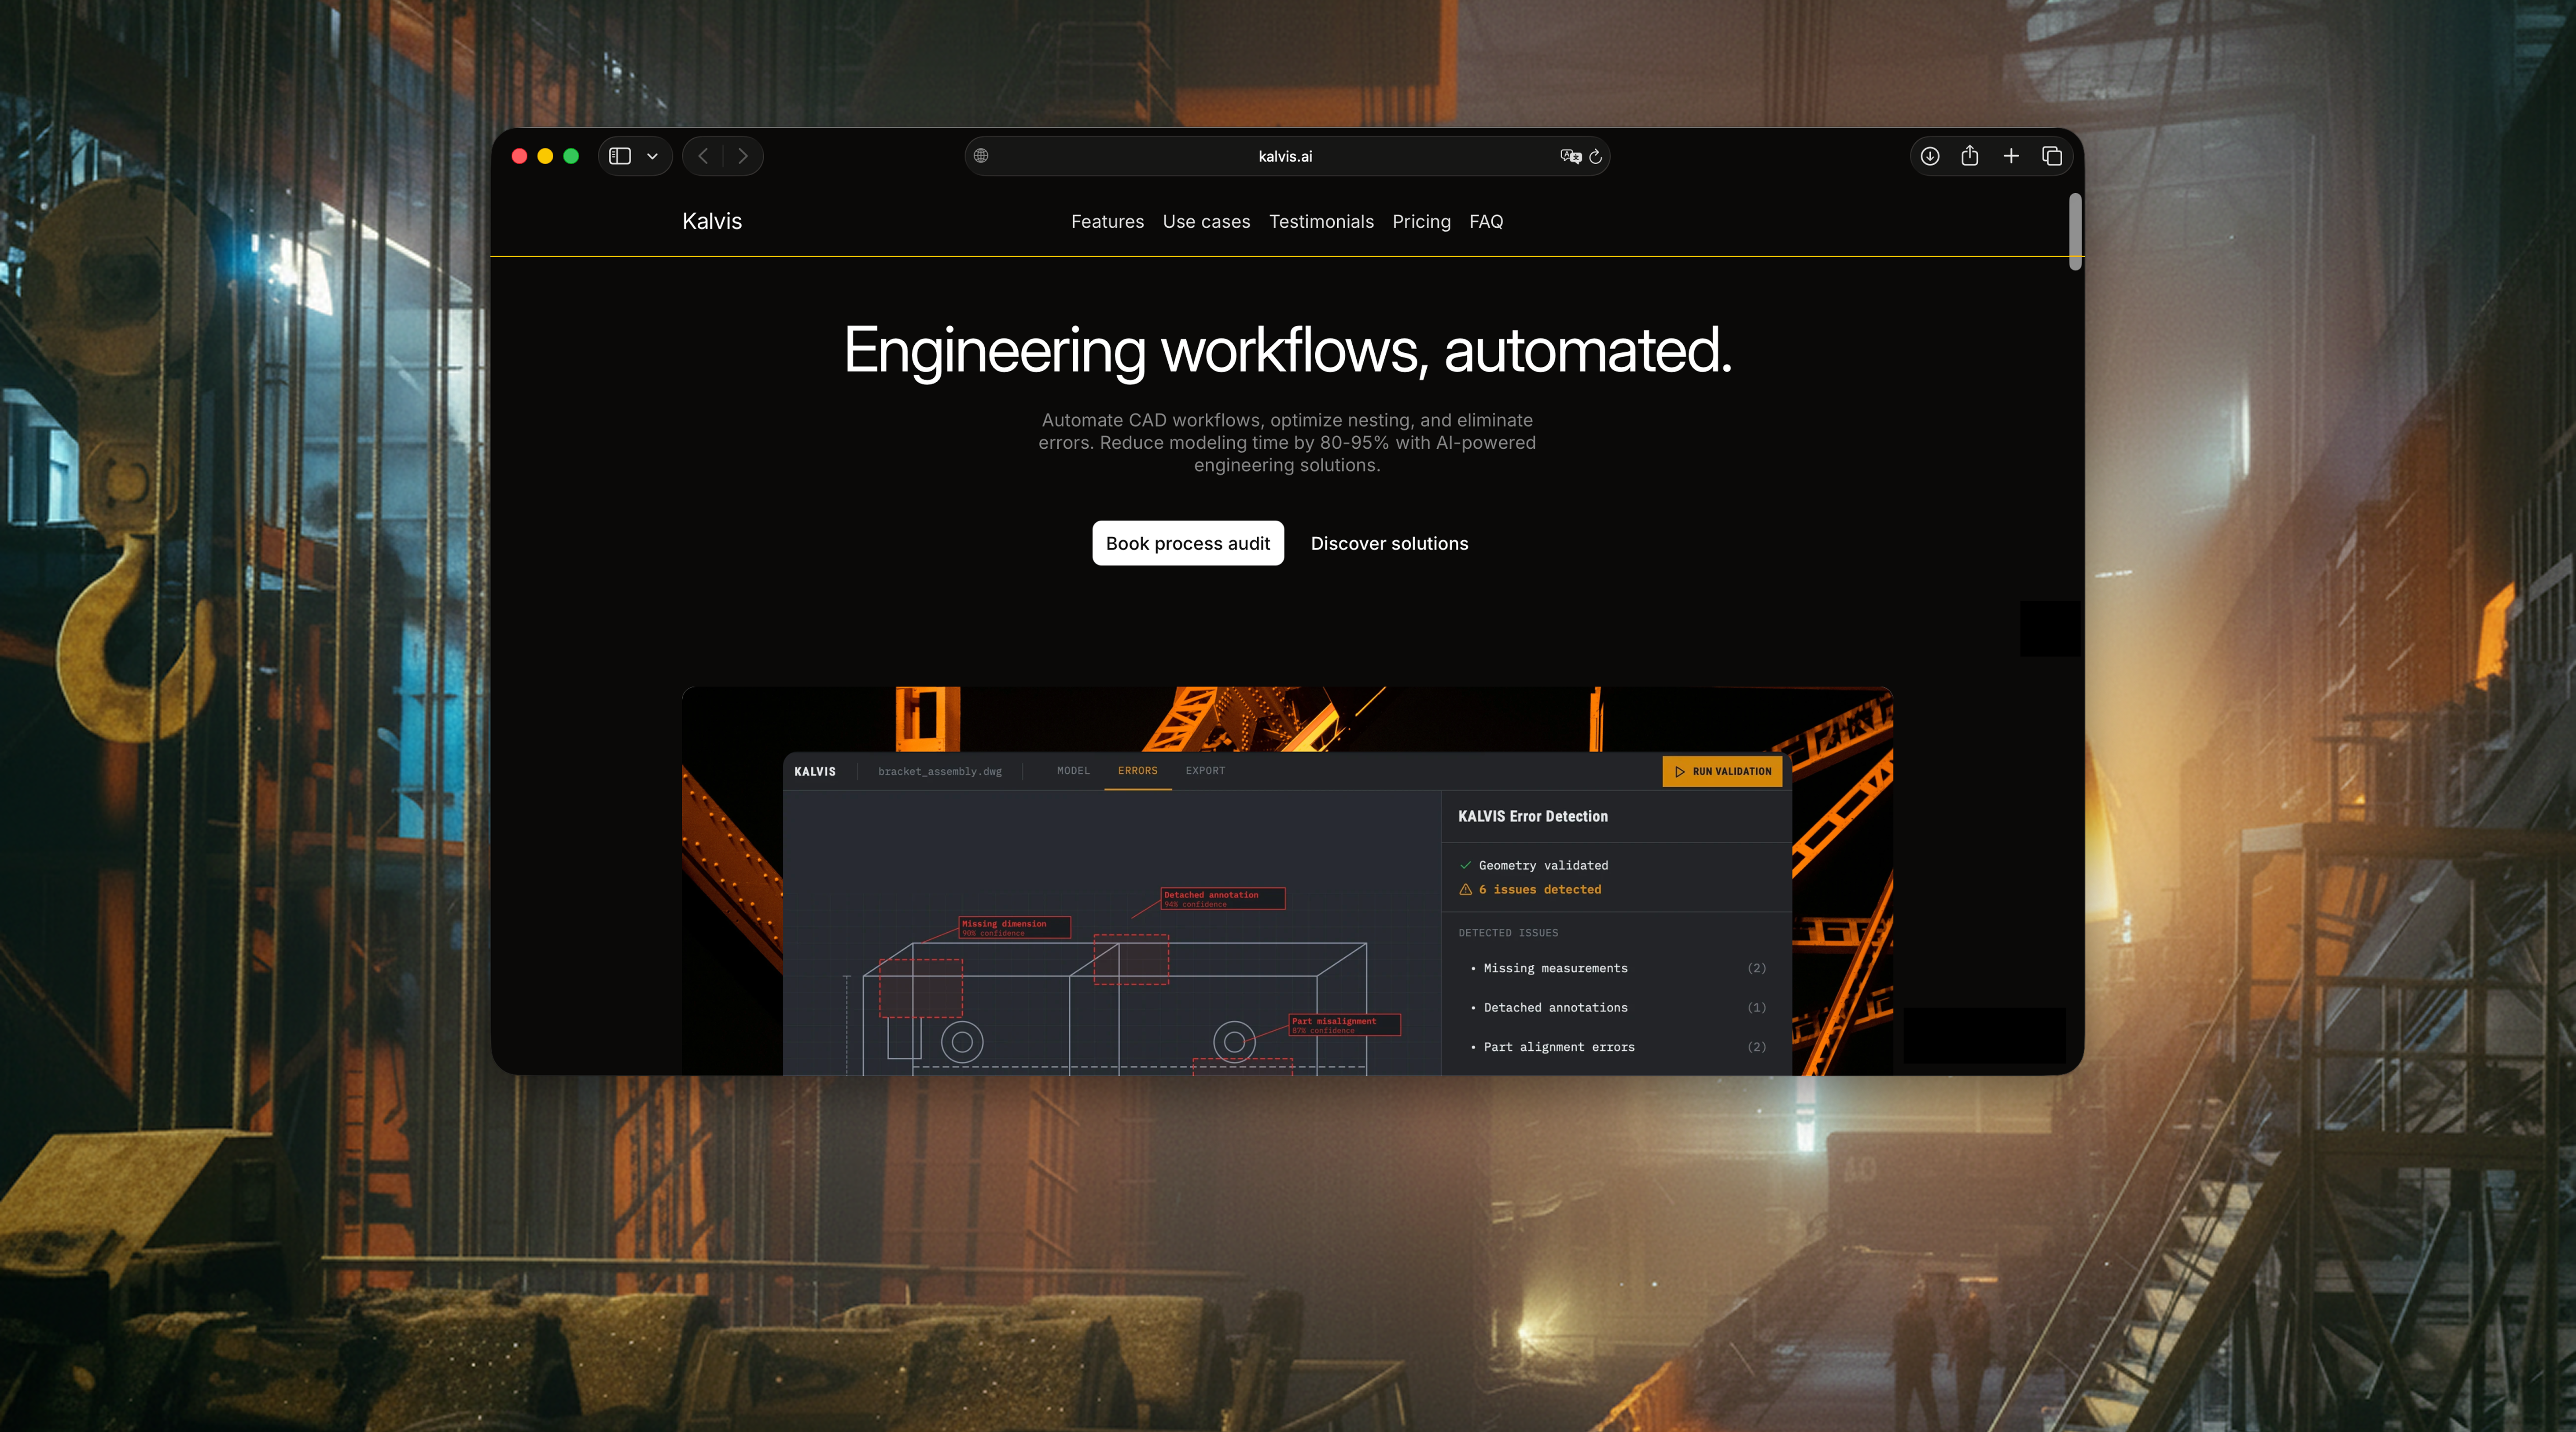The height and width of the screenshot is (1432, 2576).
Task: Switch to the EXPORT tab
Action: click(1205, 771)
